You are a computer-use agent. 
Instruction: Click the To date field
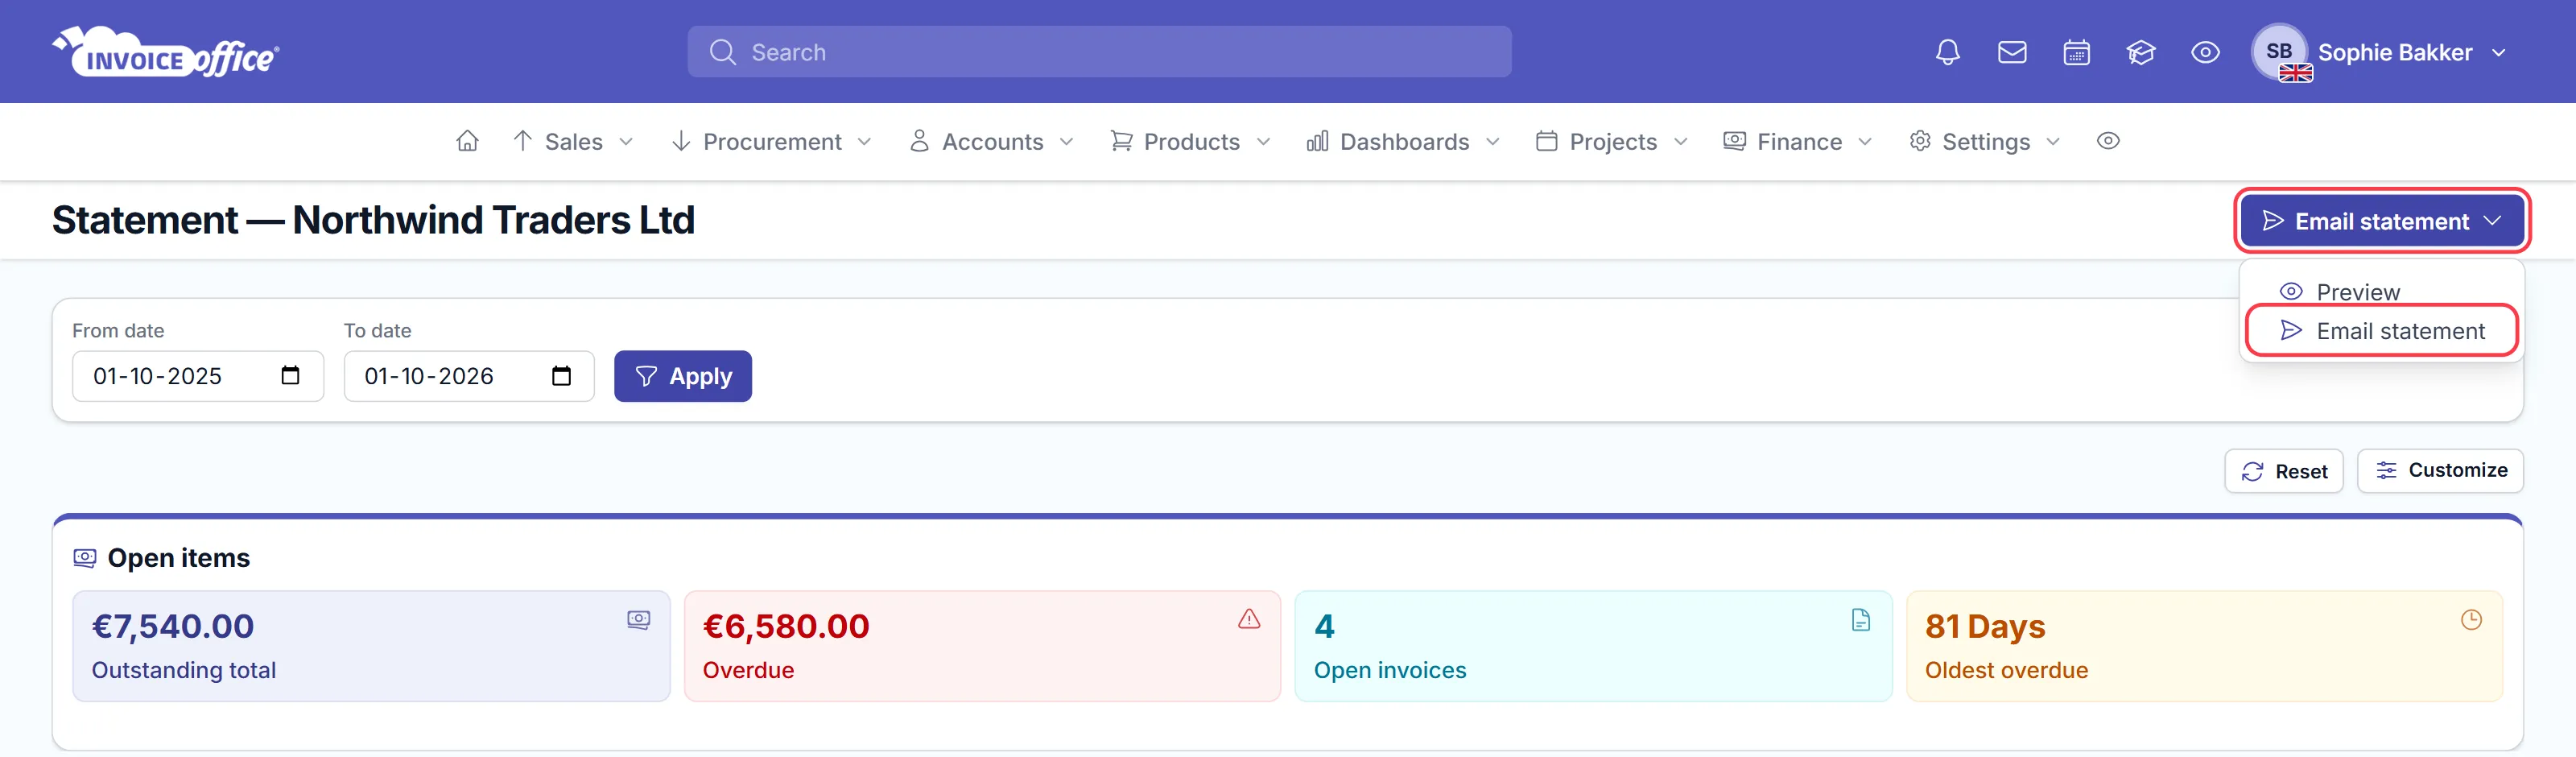[x=468, y=376]
